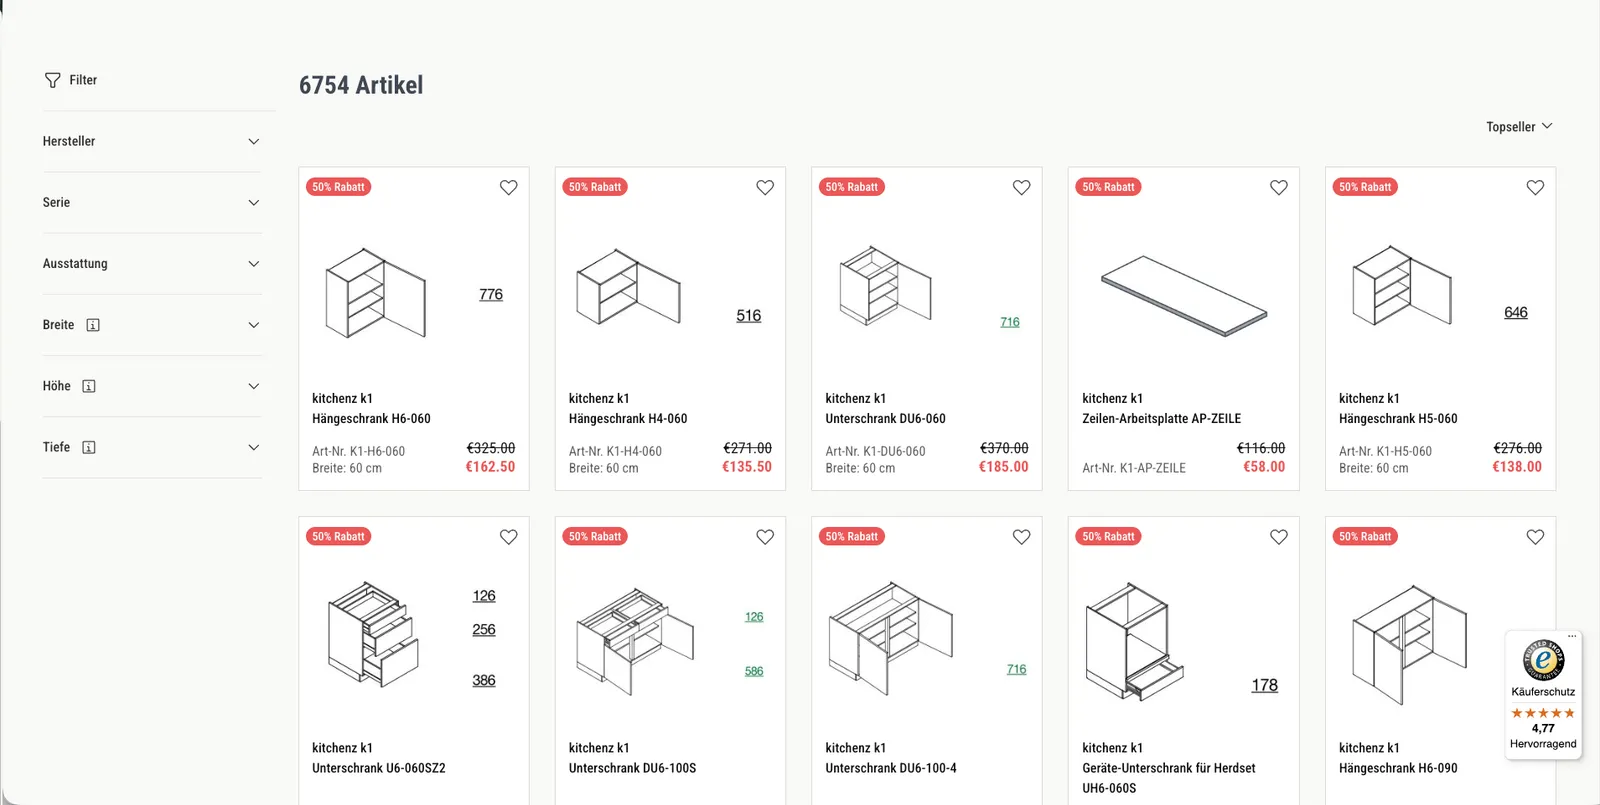Favorite the Unterschrank U6-060SZ2 item

[x=508, y=537]
